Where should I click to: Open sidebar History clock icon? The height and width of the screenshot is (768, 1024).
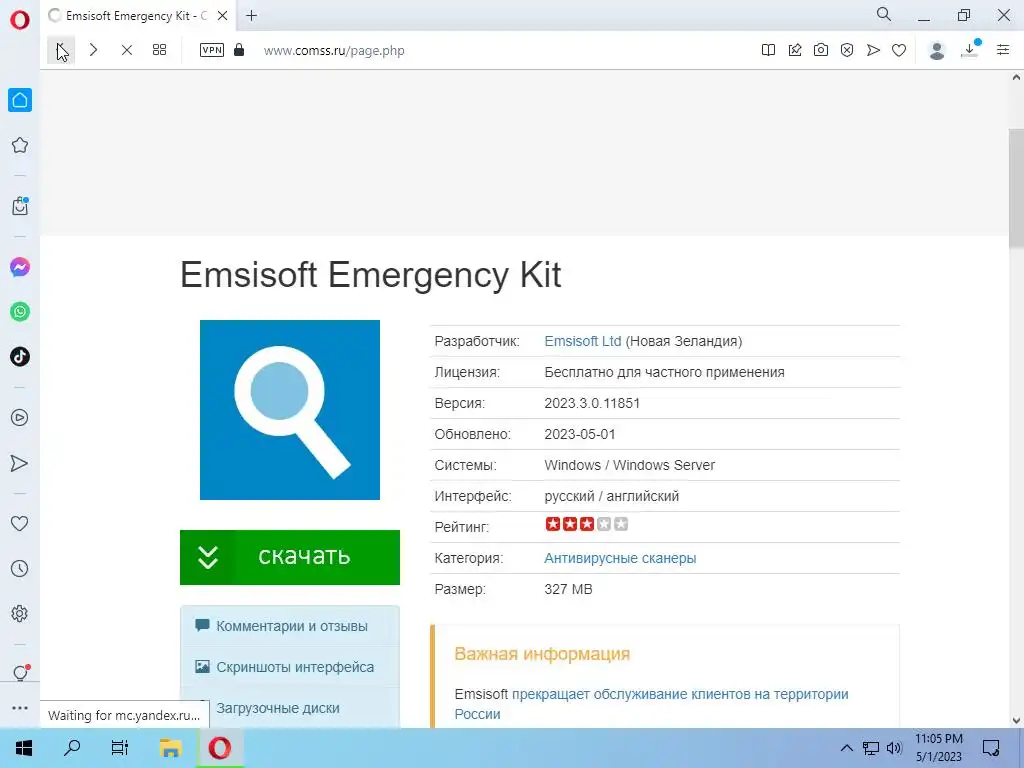coord(20,568)
